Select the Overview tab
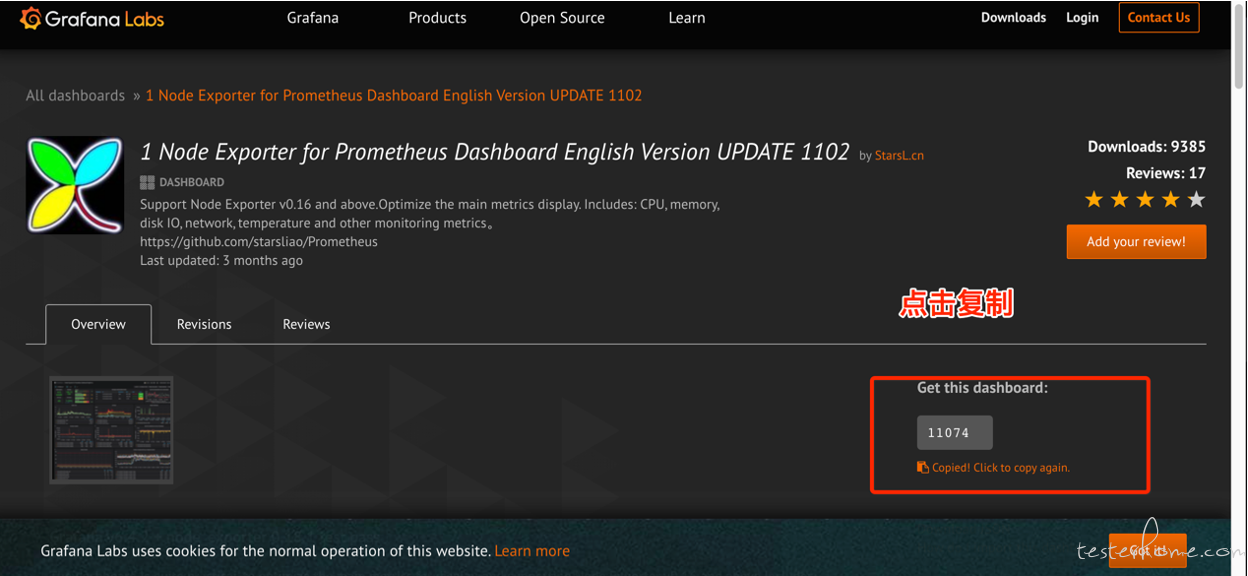This screenshot has width=1248, height=576. (x=98, y=324)
